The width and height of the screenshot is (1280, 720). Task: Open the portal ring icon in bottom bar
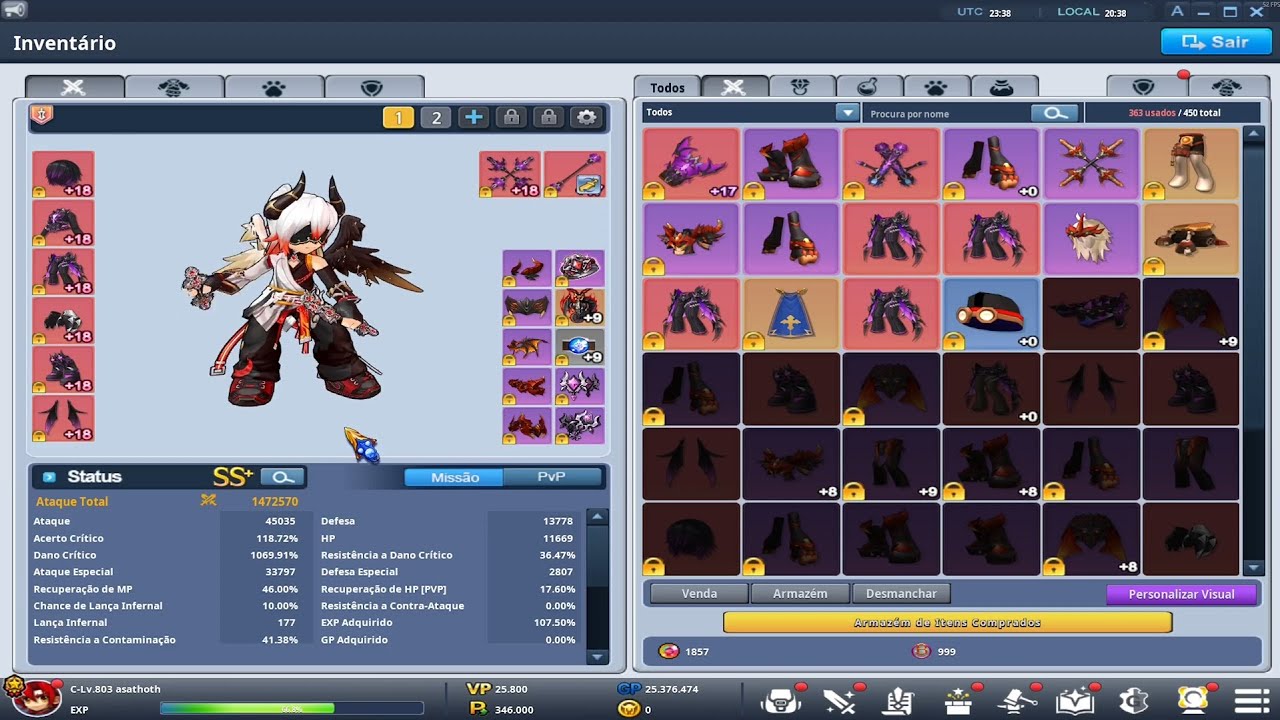click(1193, 701)
